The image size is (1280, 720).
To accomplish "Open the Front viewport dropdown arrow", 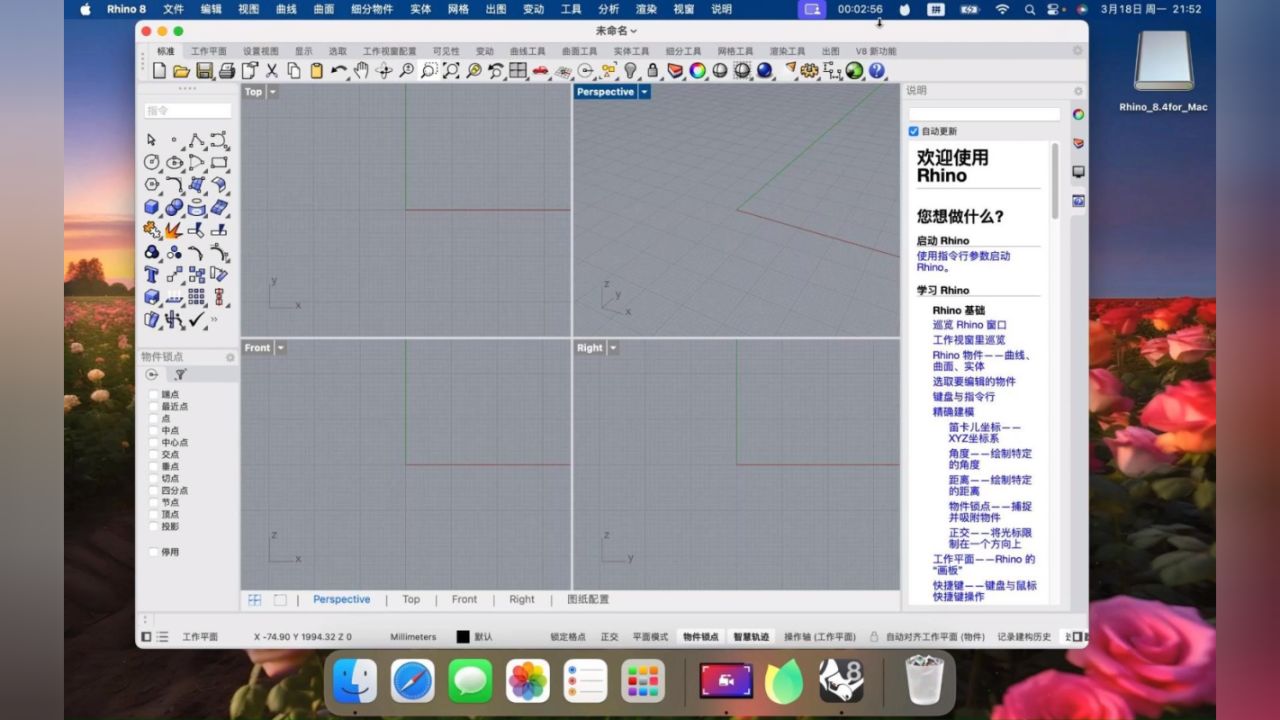I will point(281,348).
